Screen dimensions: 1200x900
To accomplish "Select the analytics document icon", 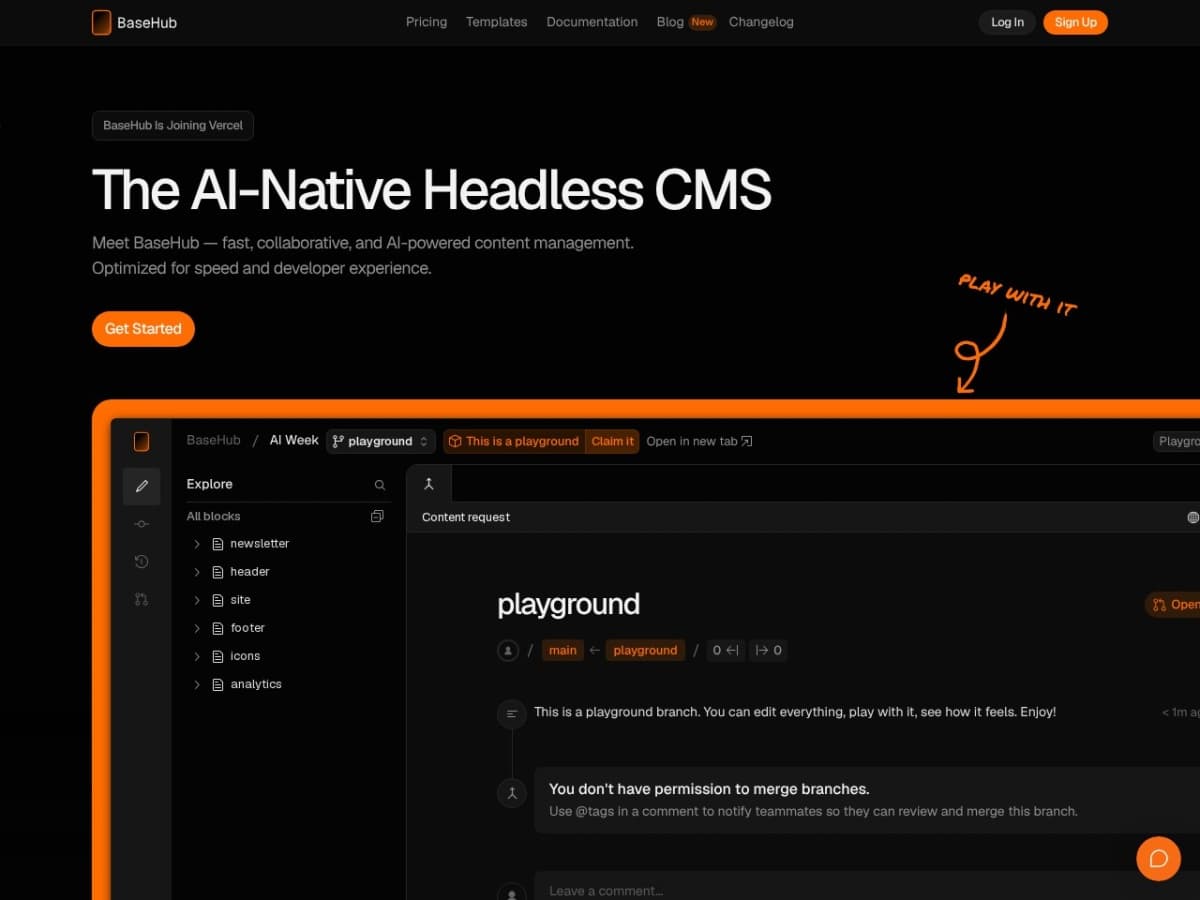I will point(217,684).
